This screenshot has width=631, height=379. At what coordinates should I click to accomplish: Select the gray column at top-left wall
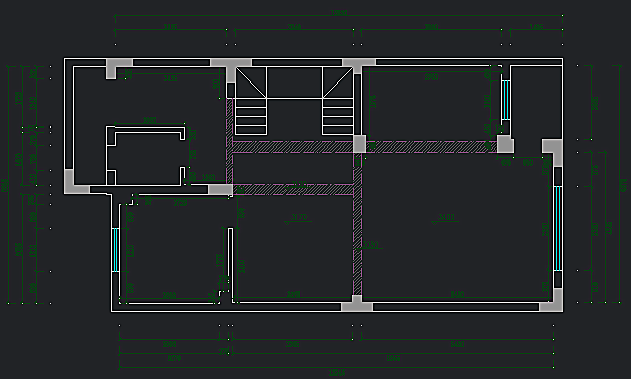coord(117,68)
